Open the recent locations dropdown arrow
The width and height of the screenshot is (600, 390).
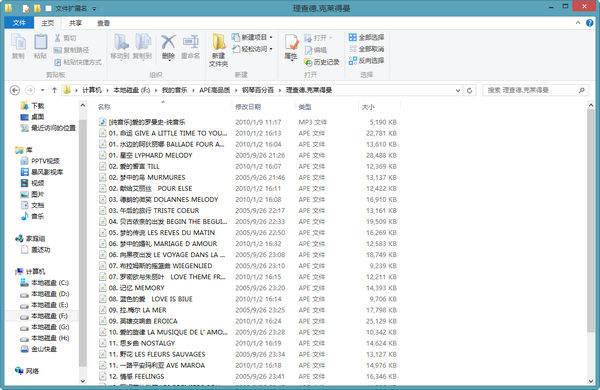[x=42, y=90]
